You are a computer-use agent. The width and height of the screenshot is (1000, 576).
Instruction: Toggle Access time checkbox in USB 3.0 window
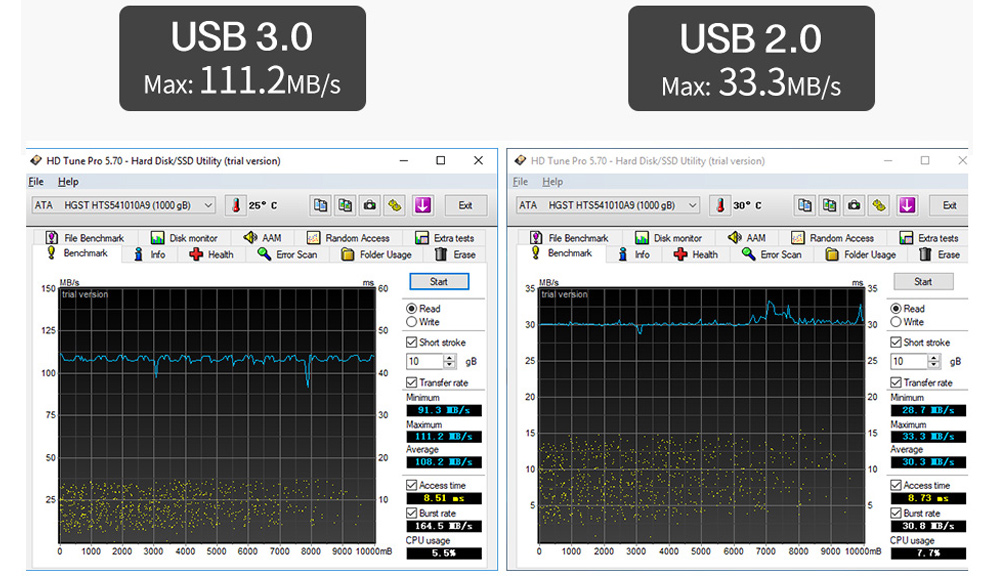point(412,485)
